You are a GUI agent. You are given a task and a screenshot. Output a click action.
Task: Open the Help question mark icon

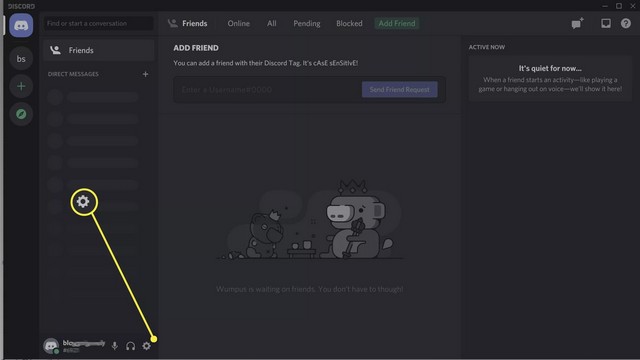tap(626, 24)
